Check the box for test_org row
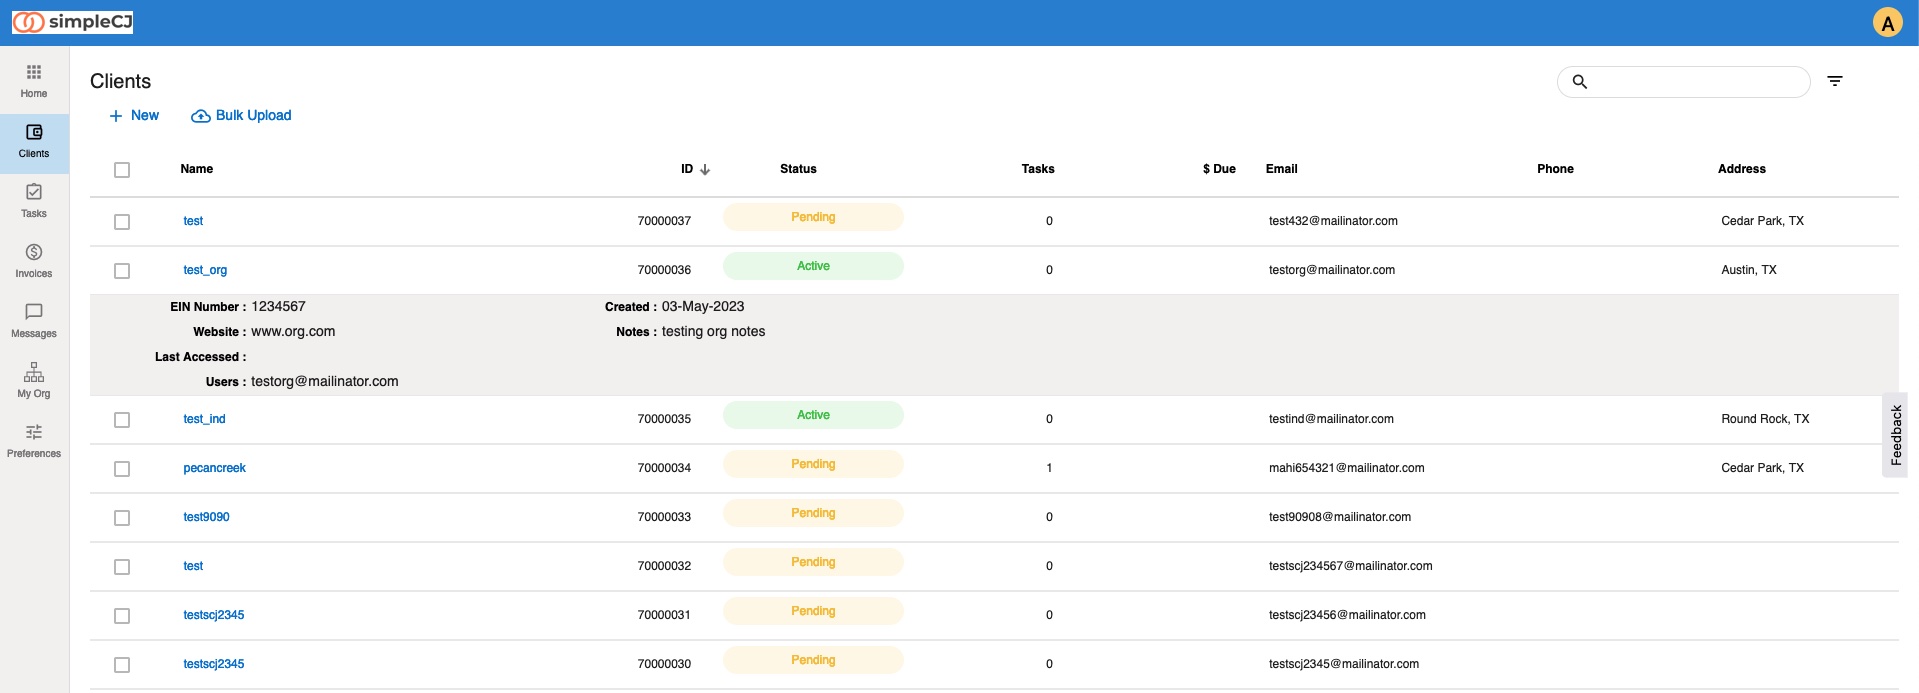The width and height of the screenshot is (1919, 693). (x=122, y=271)
